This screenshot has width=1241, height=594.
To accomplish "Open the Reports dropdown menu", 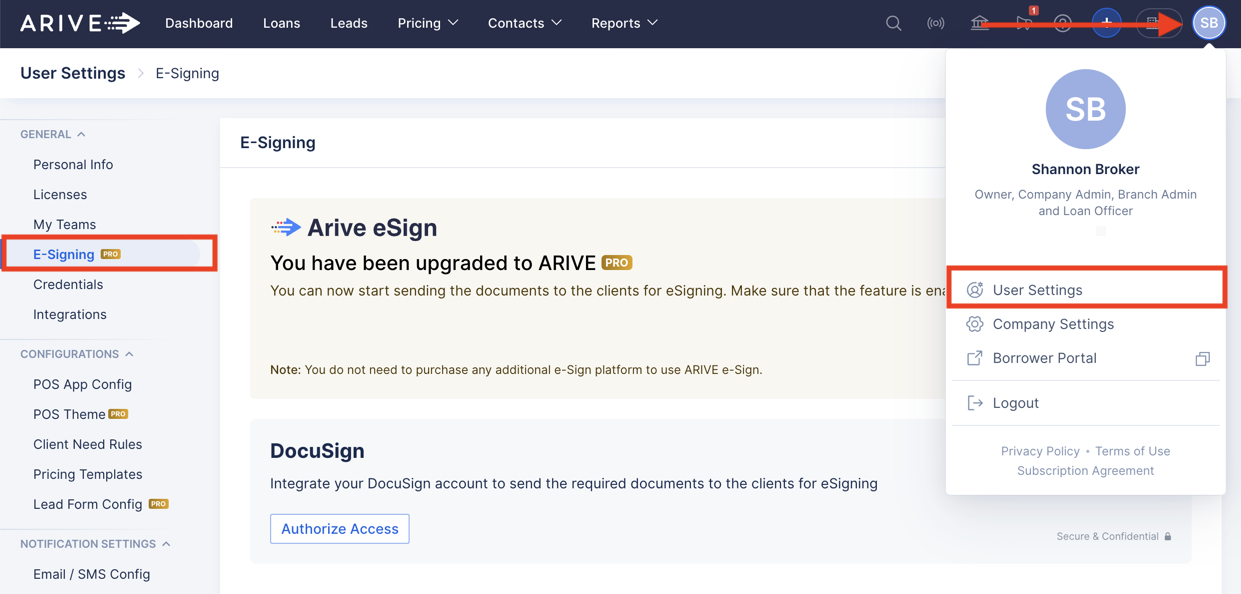I will 624,23.
